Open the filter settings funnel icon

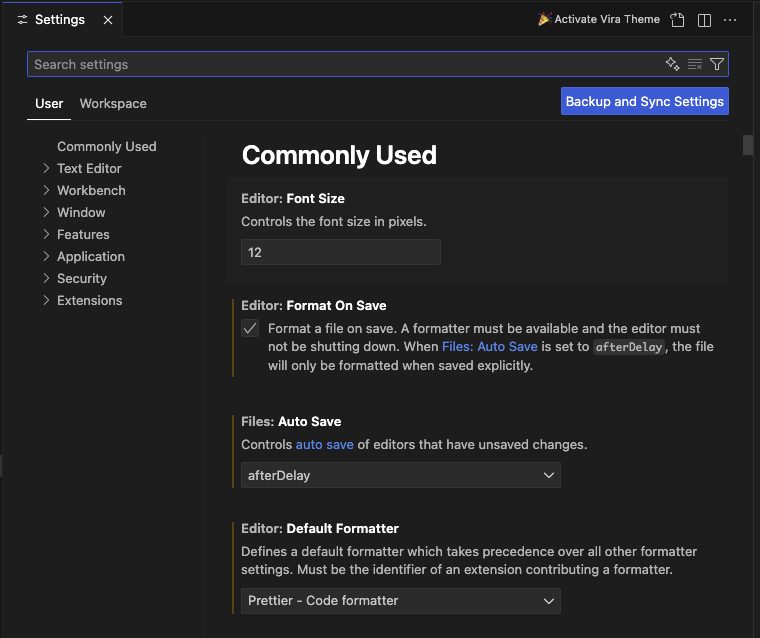(717, 64)
